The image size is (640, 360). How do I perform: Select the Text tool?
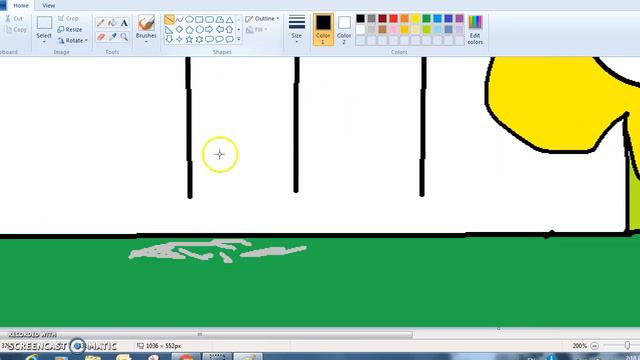click(x=124, y=23)
